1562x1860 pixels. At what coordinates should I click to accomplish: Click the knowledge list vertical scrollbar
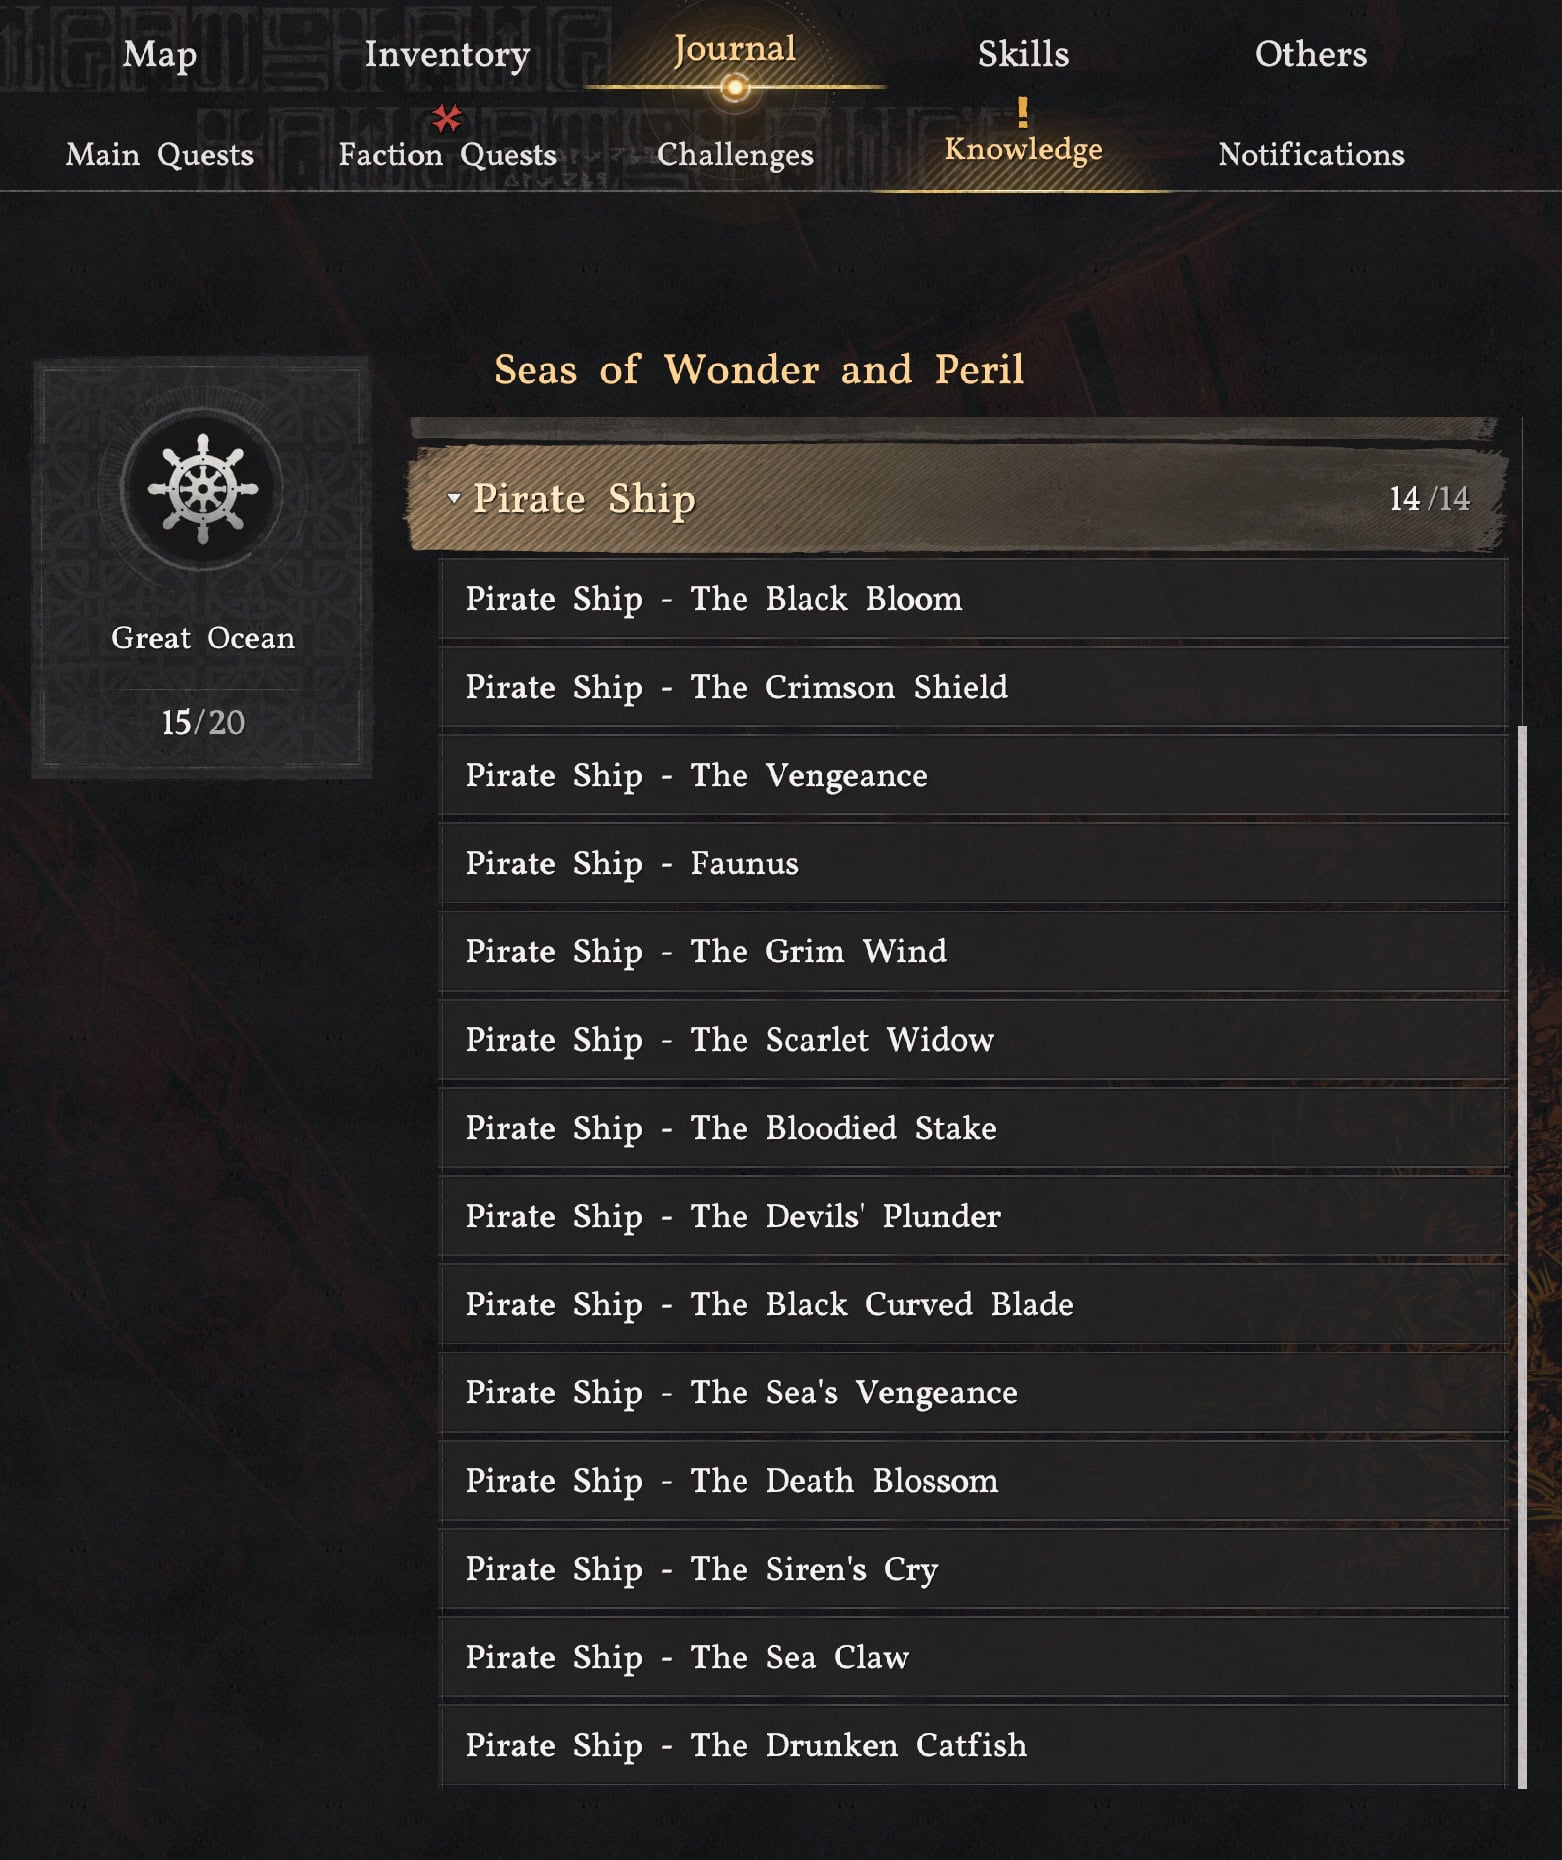click(x=1522, y=1257)
